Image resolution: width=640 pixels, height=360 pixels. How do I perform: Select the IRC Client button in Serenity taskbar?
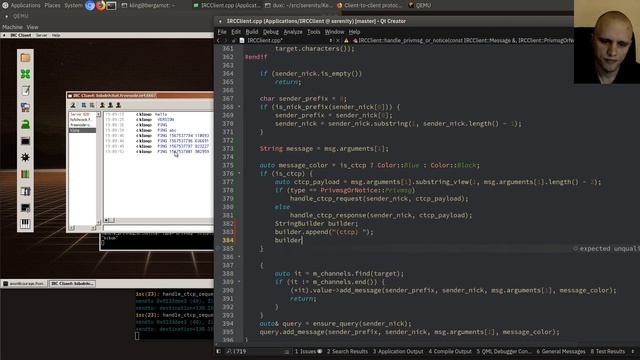click(x=72, y=283)
